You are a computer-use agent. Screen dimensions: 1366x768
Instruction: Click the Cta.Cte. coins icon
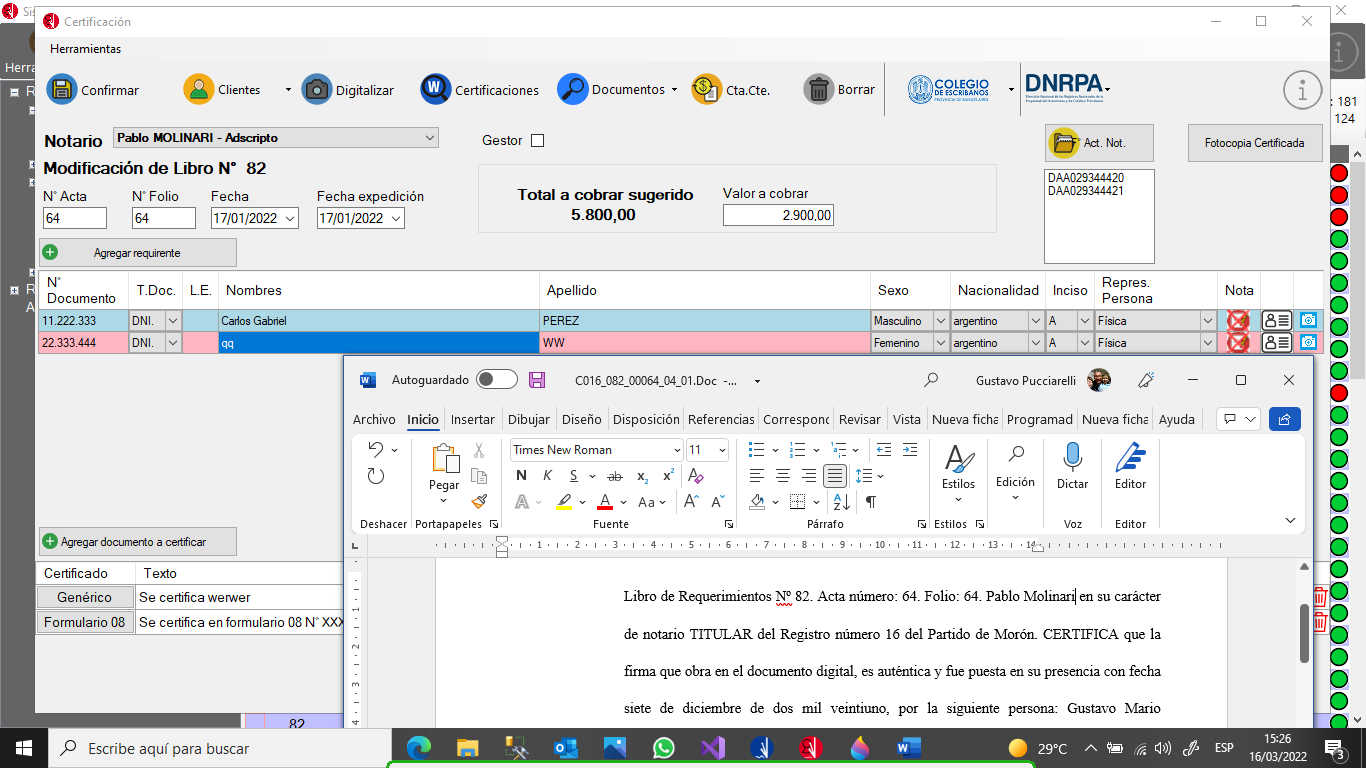coord(706,89)
